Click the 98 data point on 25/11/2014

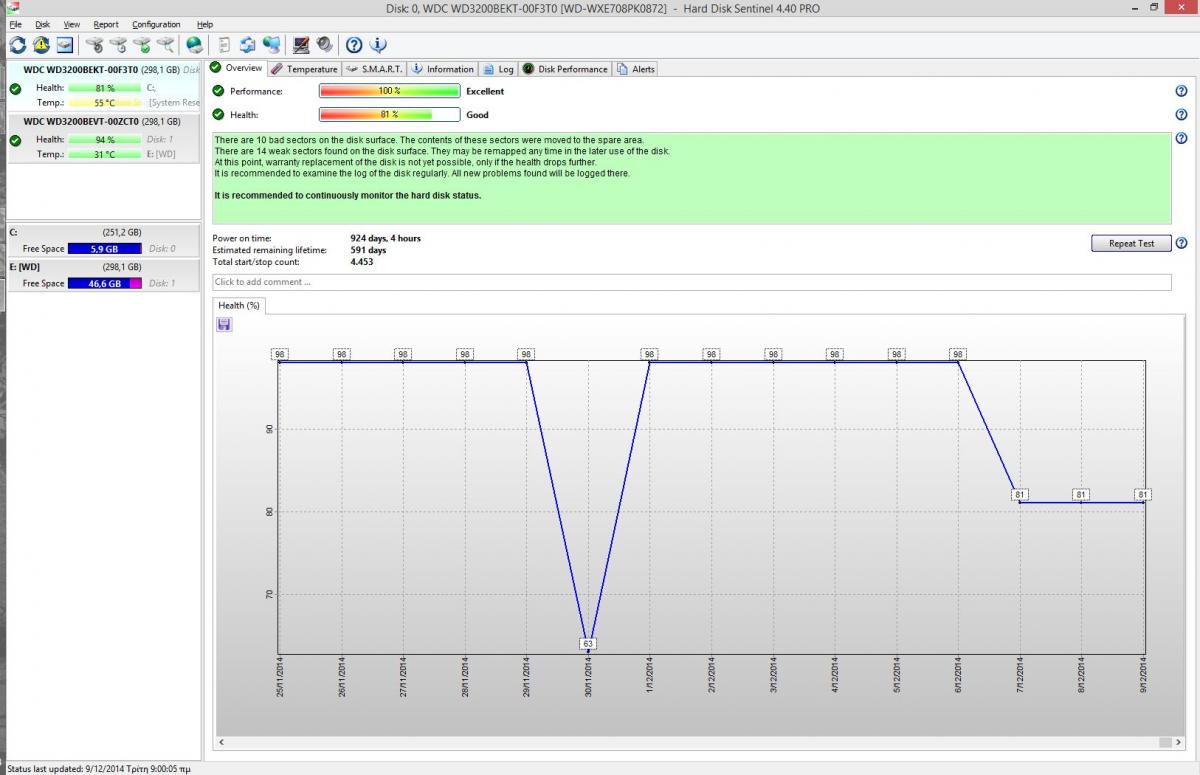pyautogui.click(x=279, y=354)
